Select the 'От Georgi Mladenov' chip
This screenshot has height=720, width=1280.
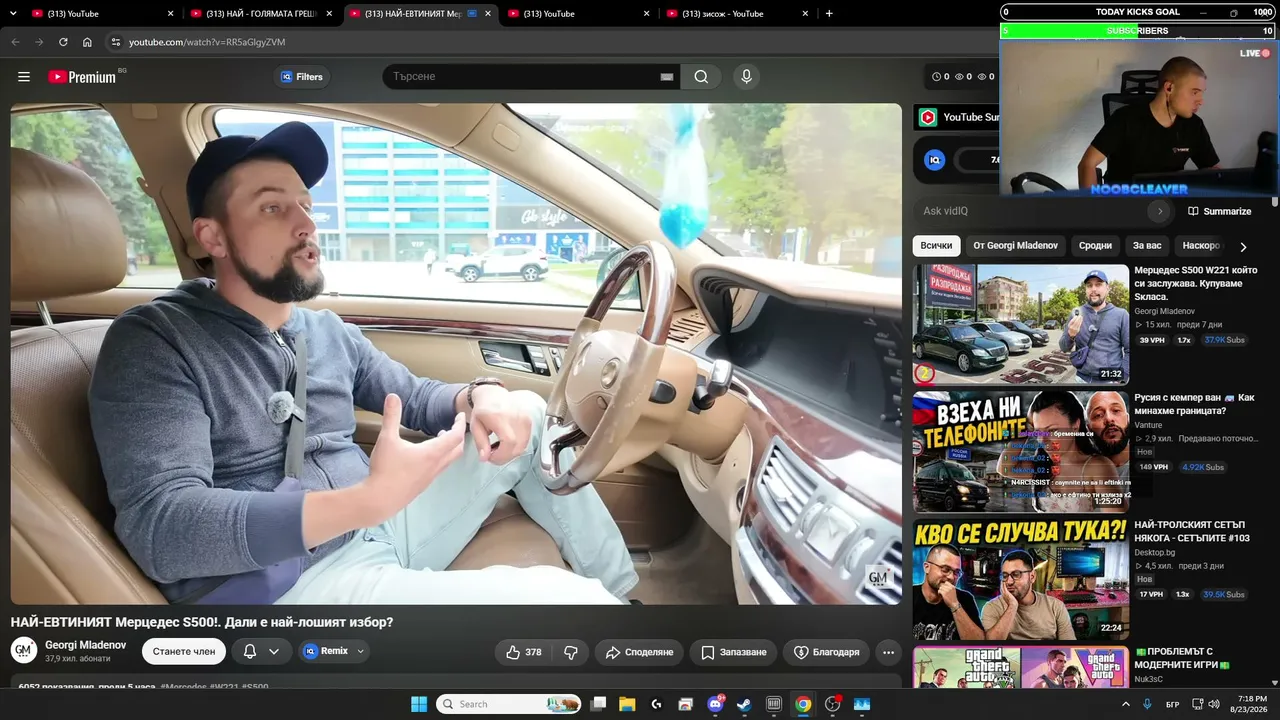tap(1015, 245)
